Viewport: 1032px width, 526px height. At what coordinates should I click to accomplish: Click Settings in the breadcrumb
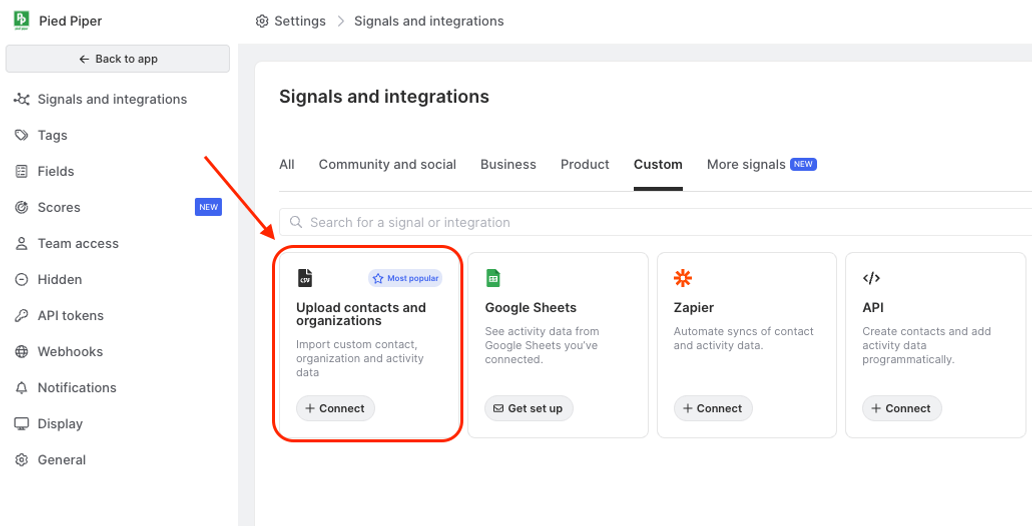[300, 21]
